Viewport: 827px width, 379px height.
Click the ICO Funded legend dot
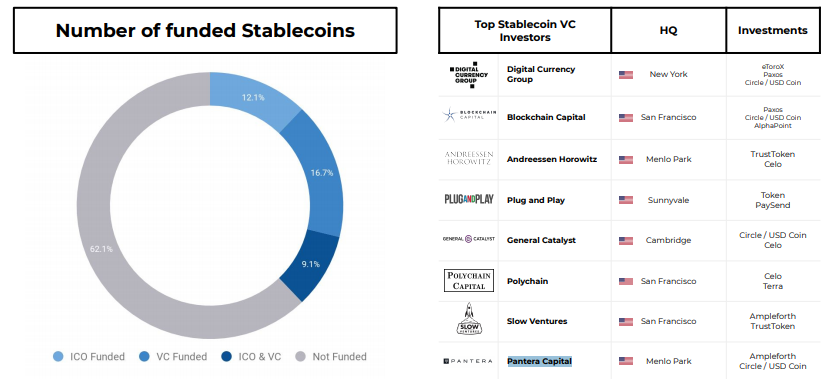58,357
